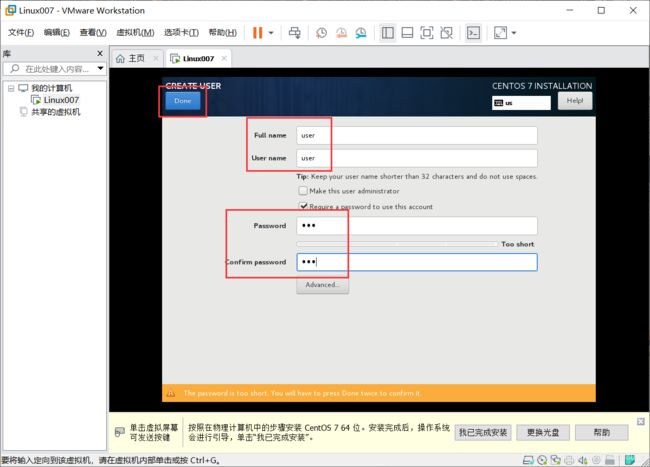
Task: Open the 虚拟机(M) menu
Action: point(135,33)
